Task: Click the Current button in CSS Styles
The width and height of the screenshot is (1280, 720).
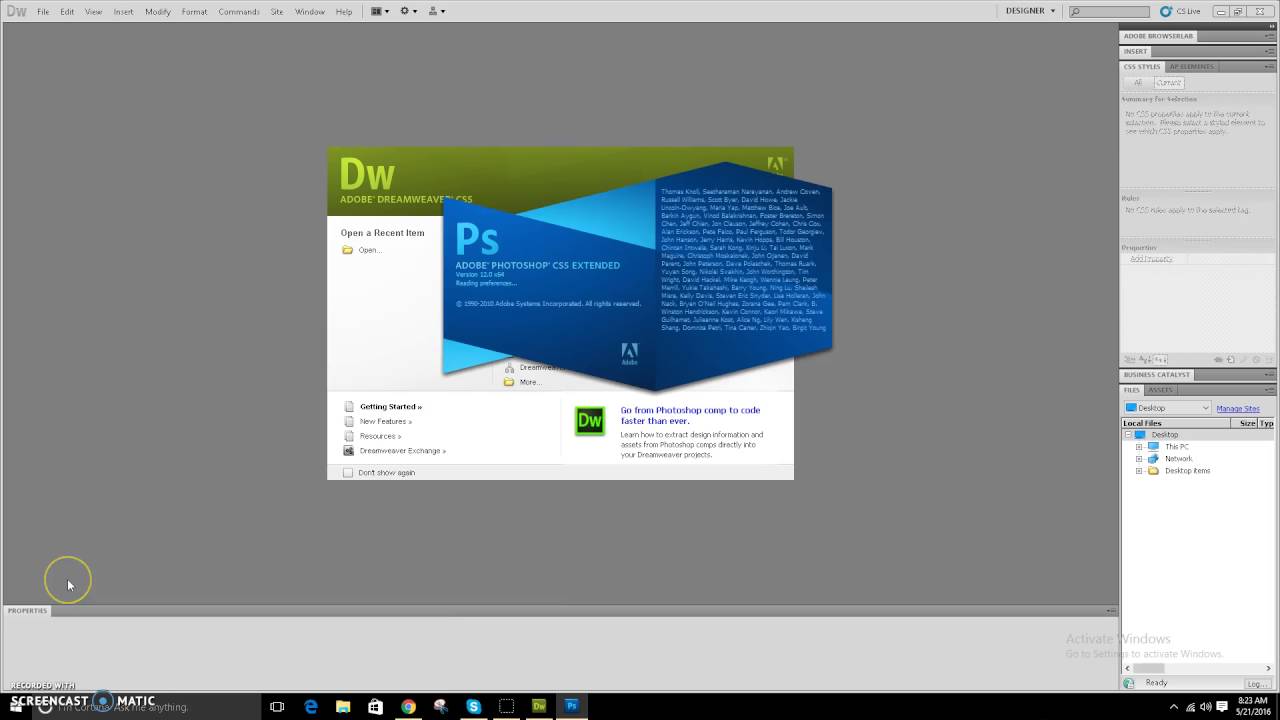Action: click(x=1168, y=83)
